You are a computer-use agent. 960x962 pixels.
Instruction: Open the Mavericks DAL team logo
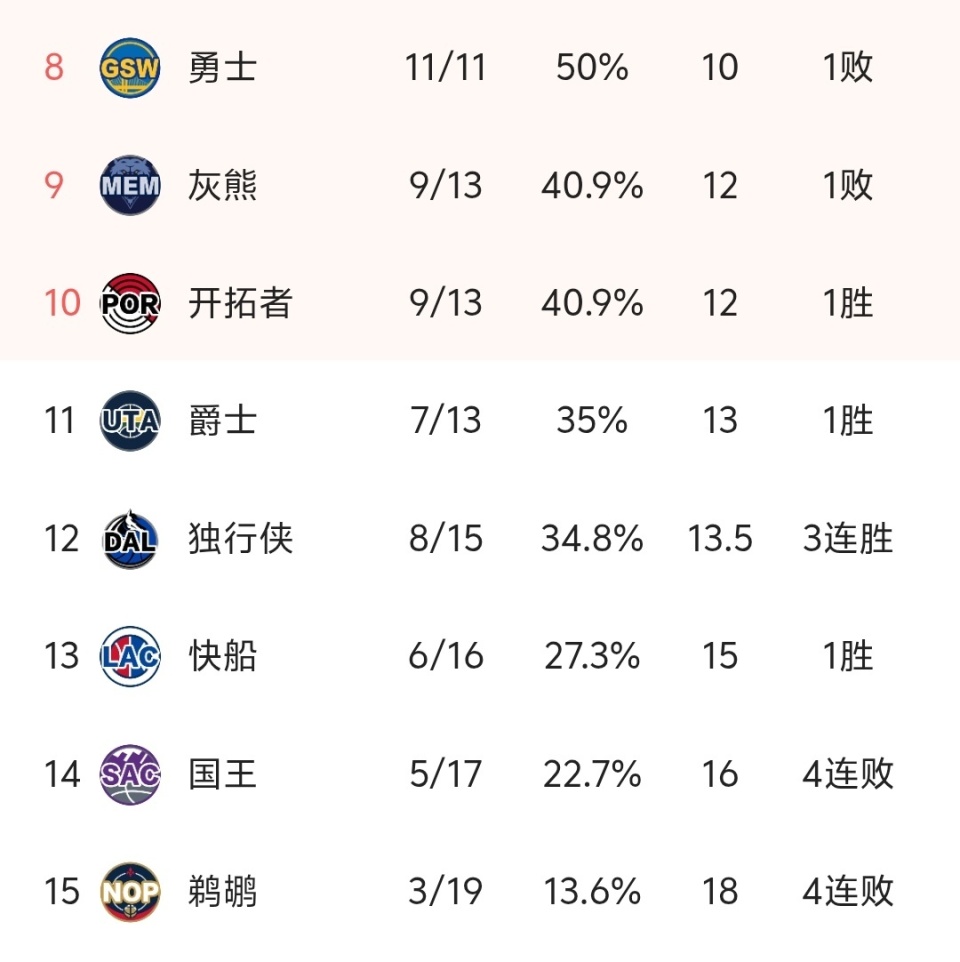coord(130,539)
